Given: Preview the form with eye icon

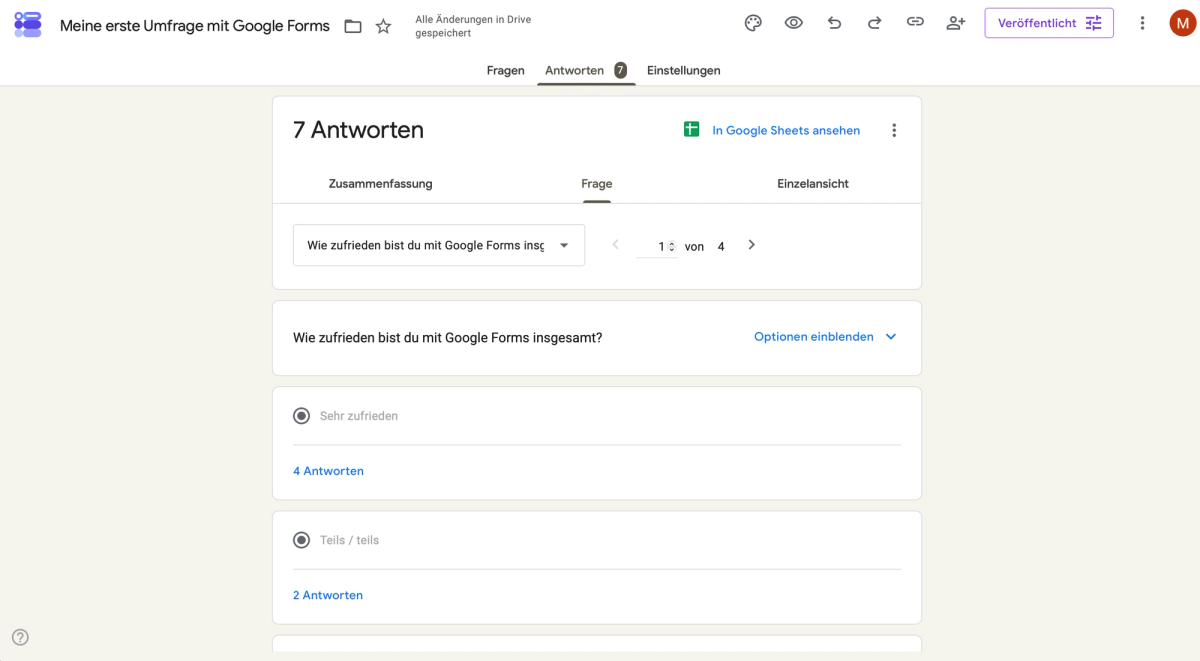Looking at the screenshot, I should point(794,23).
